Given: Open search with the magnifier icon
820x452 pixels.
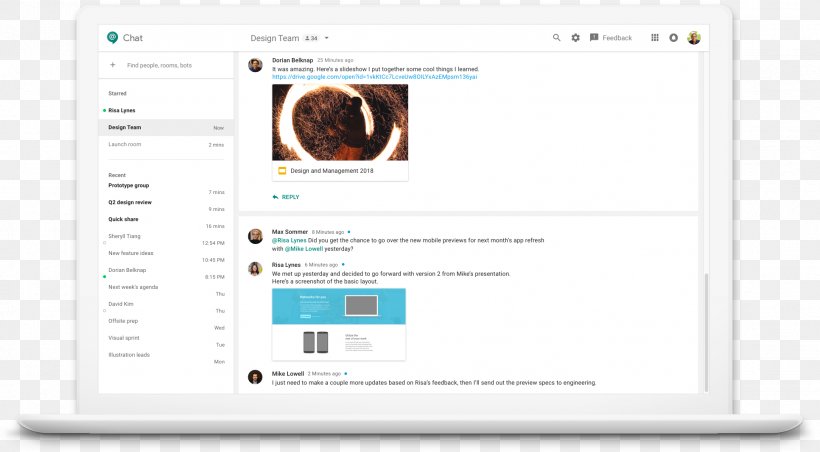Looking at the screenshot, I should coord(556,38).
